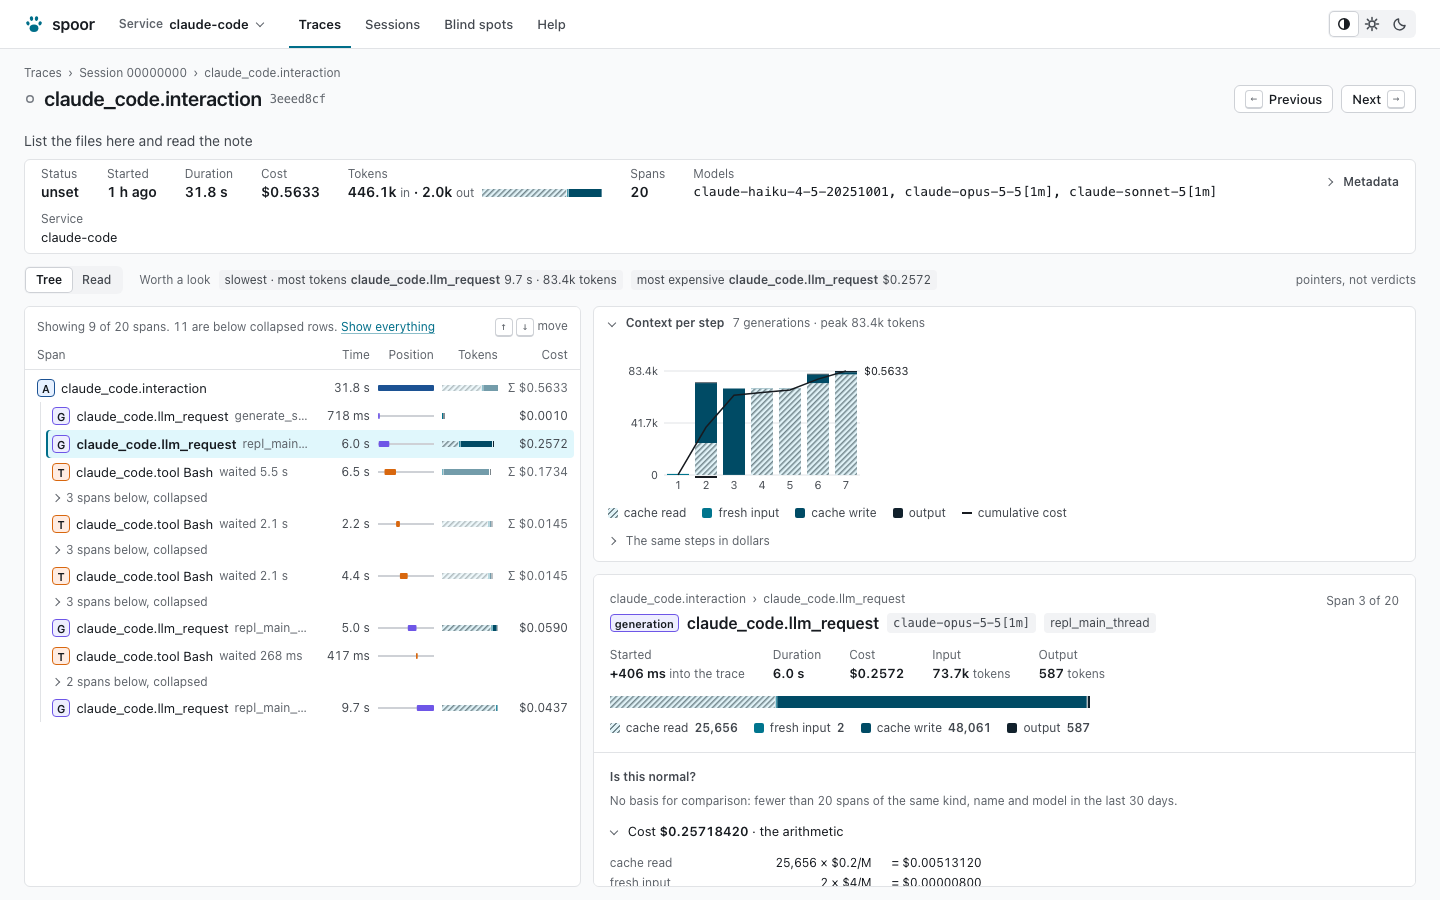The image size is (1440, 900).
Task: Click the A icon of claude_code.interaction span
Action: (x=46, y=388)
